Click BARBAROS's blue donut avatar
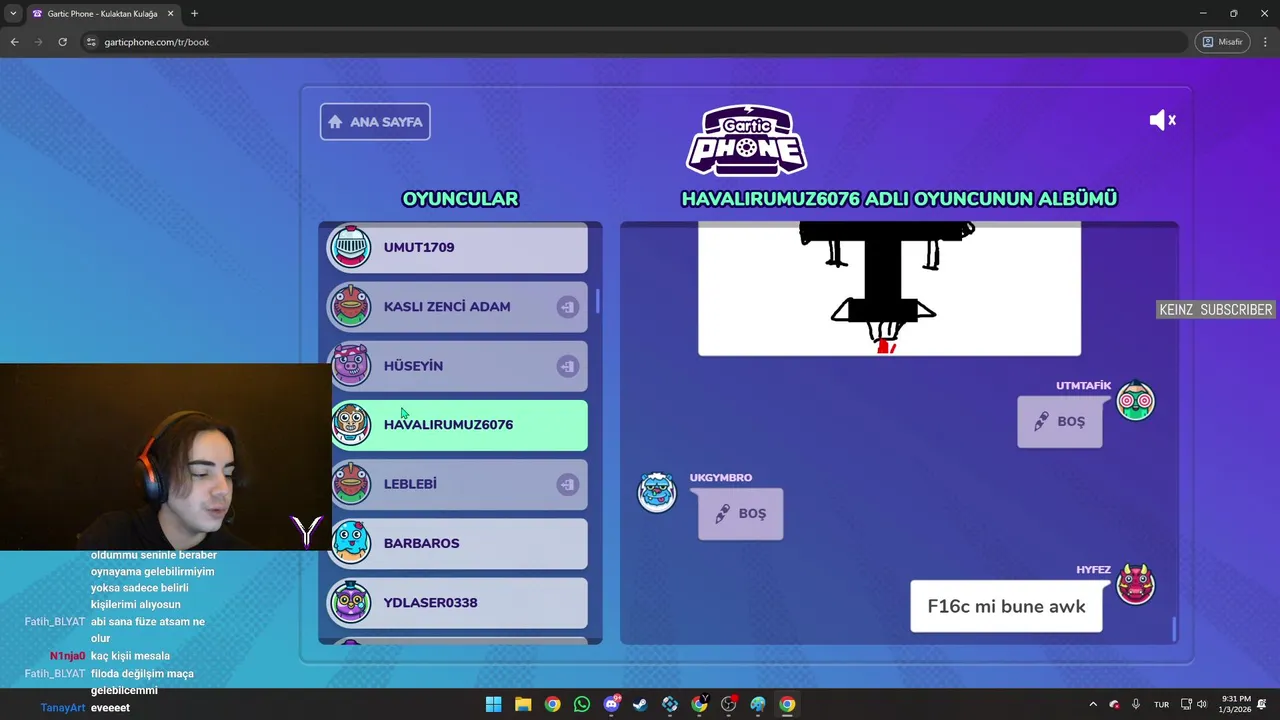 pos(351,543)
